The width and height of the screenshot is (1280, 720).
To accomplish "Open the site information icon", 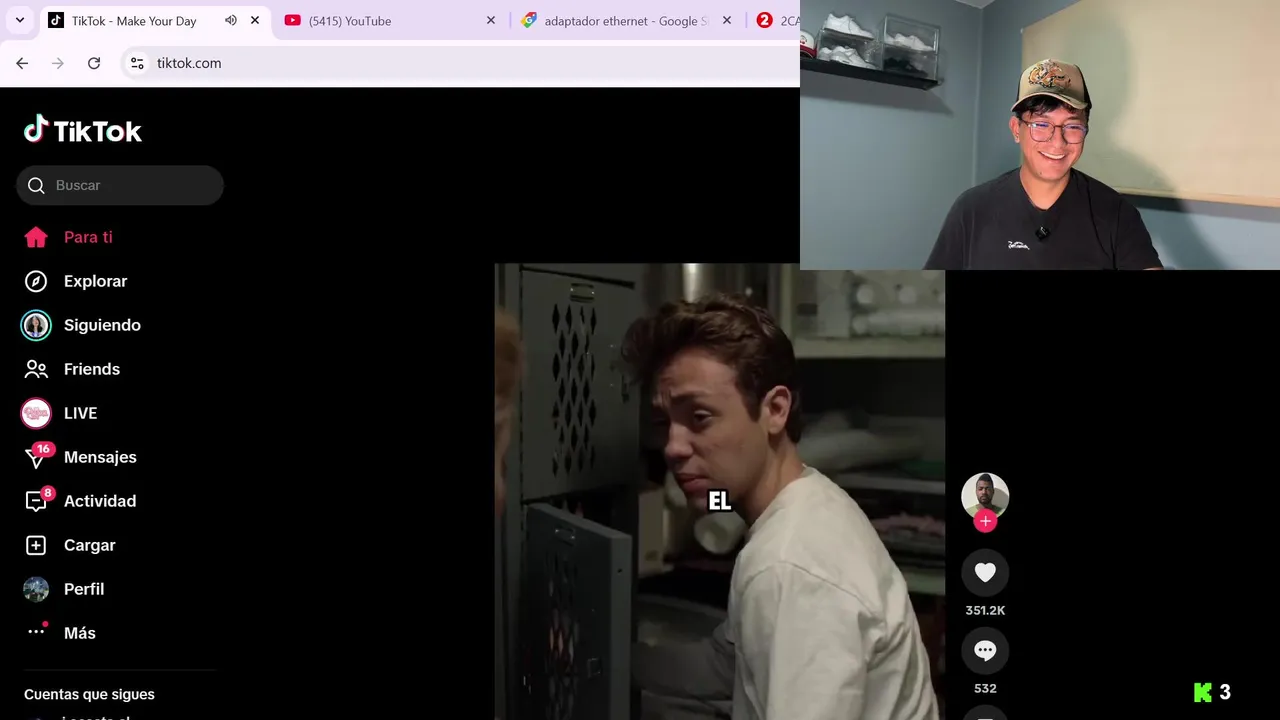I will (x=137, y=63).
